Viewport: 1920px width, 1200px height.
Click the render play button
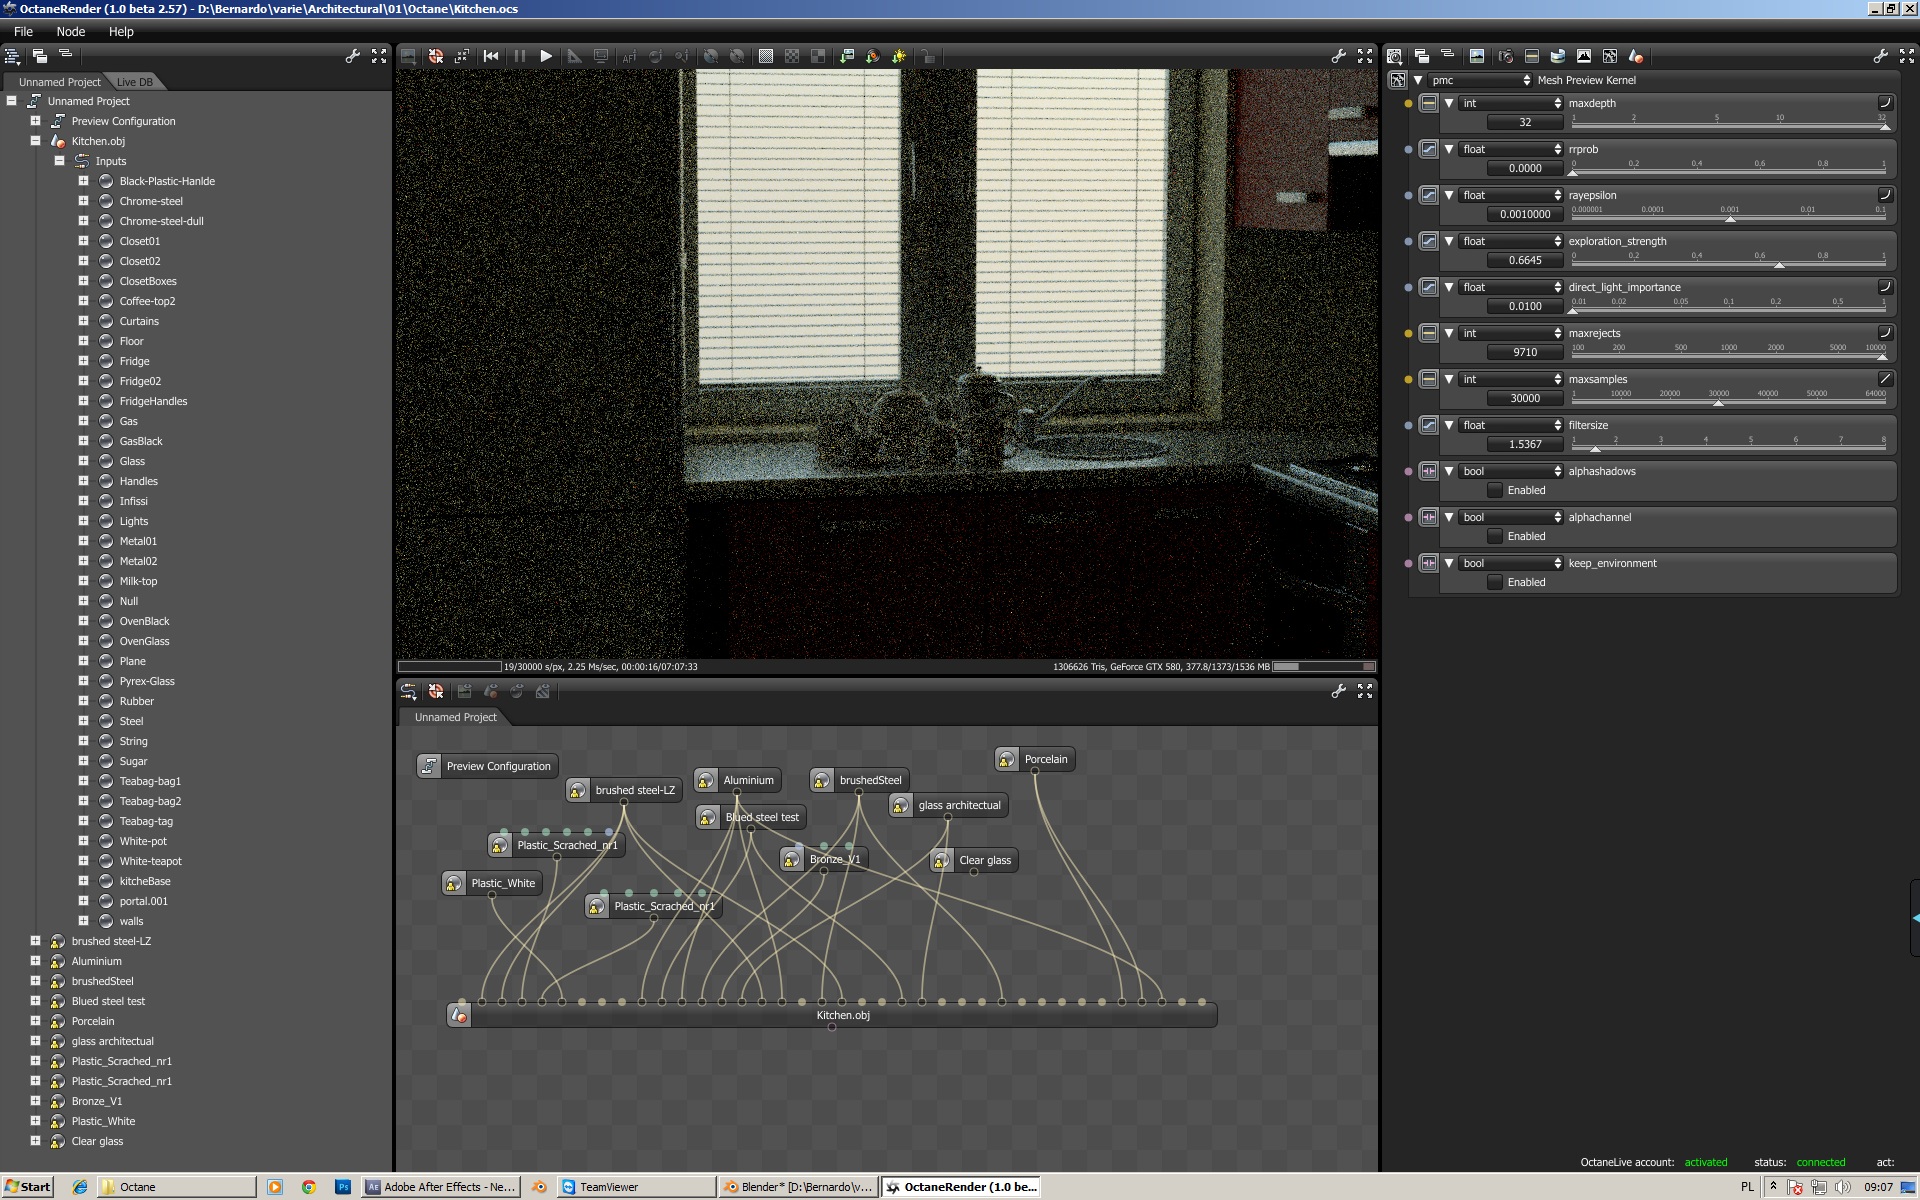[545, 56]
